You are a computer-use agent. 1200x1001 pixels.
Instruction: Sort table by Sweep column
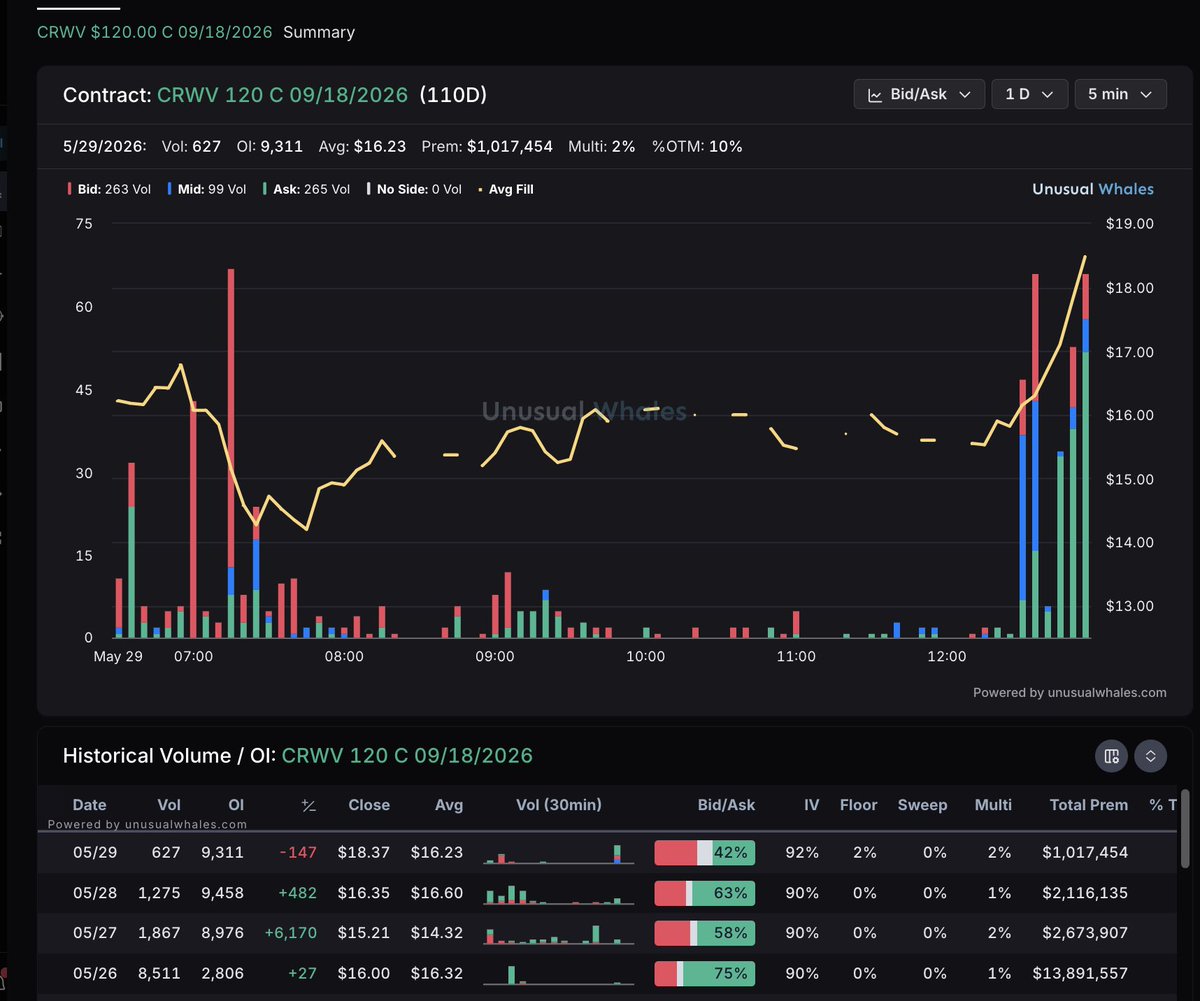922,804
